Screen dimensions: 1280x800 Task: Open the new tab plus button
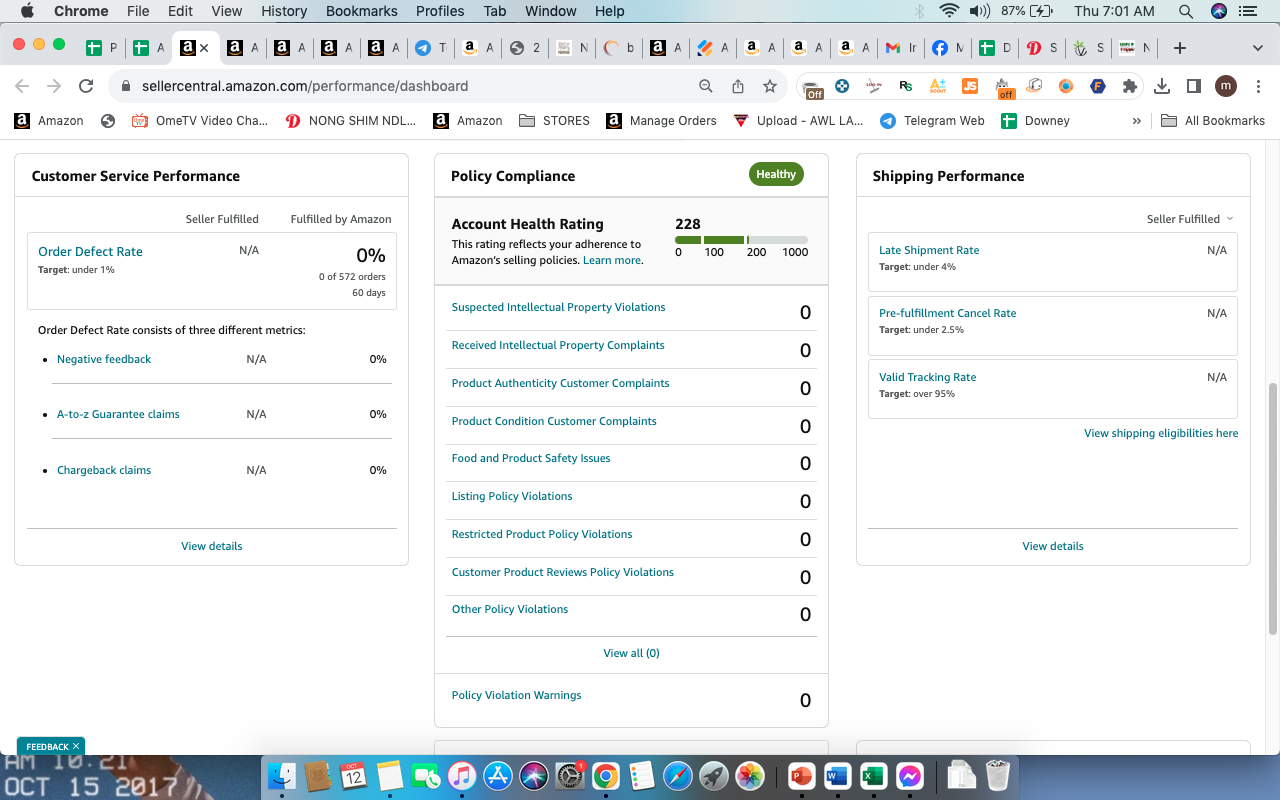click(1180, 47)
